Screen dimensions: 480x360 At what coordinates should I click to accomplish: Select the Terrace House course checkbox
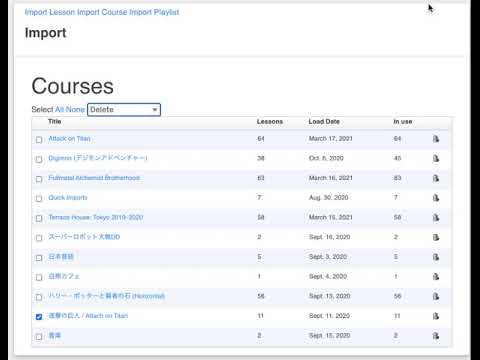[x=39, y=218]
